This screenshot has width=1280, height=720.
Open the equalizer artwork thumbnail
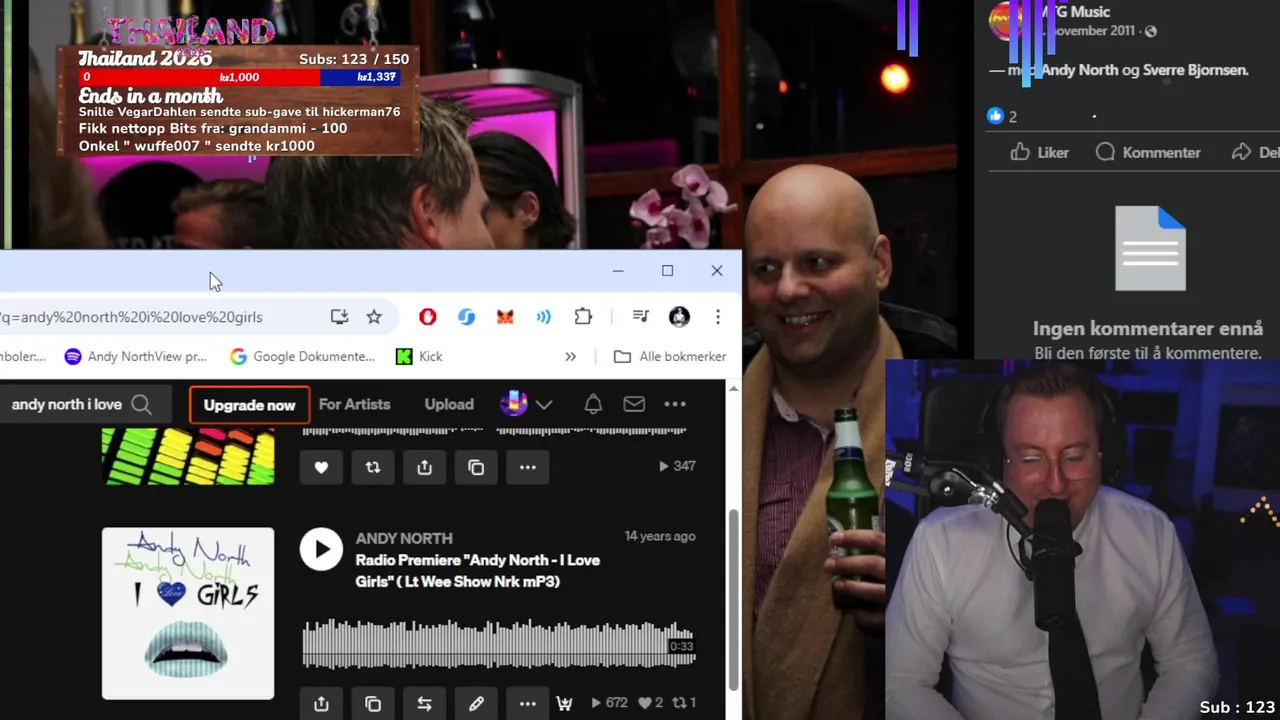(188, 457)
